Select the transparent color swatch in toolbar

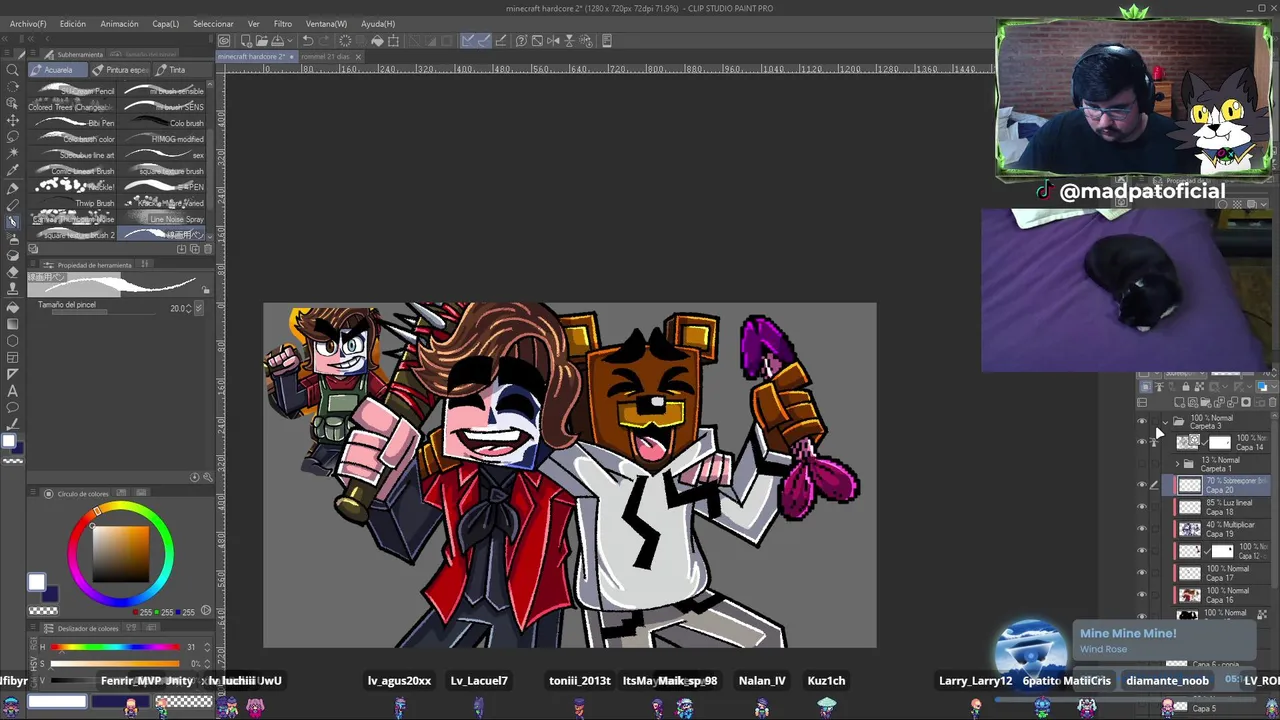(x=13, y=460)
